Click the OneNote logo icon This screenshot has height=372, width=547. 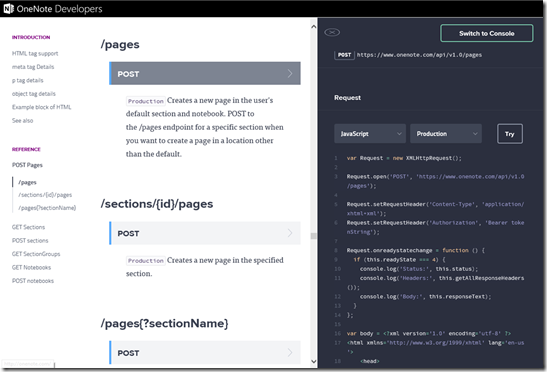tap(8, 8)
